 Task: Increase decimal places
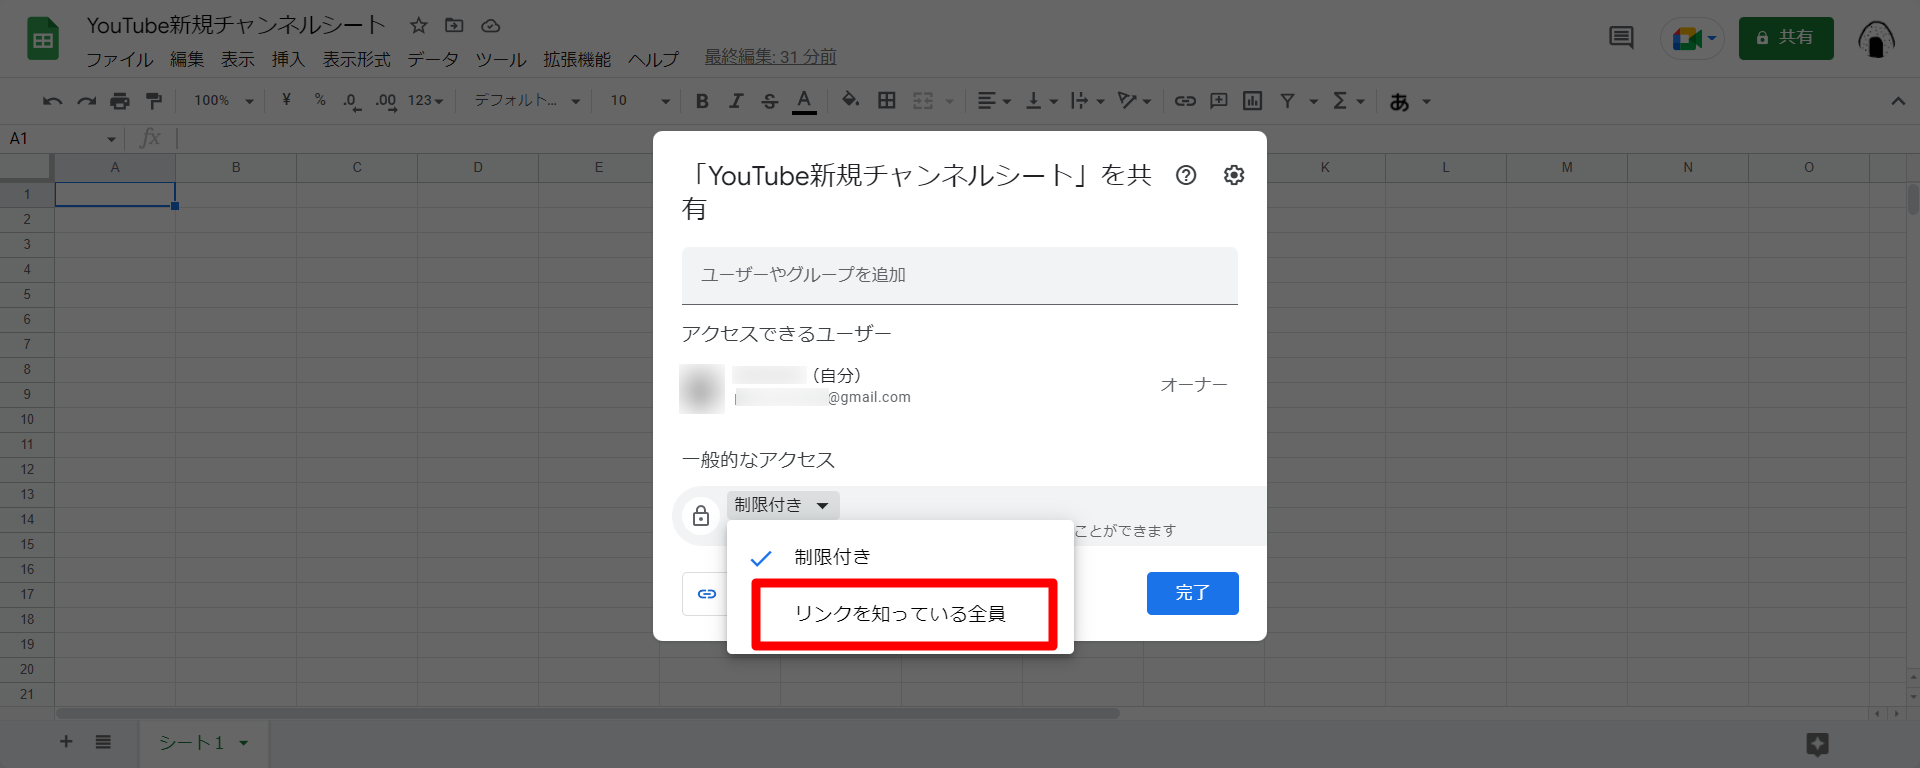point(386,101)
